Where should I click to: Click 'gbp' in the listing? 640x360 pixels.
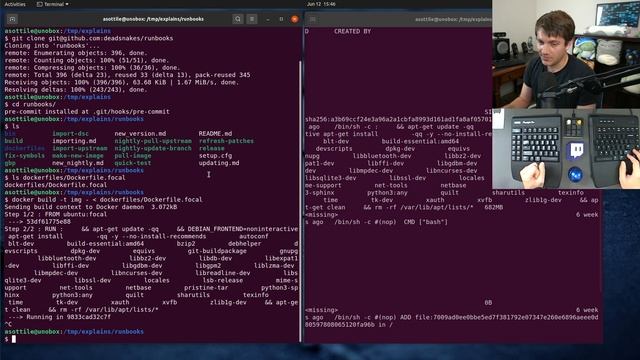[x=10, y=163]
